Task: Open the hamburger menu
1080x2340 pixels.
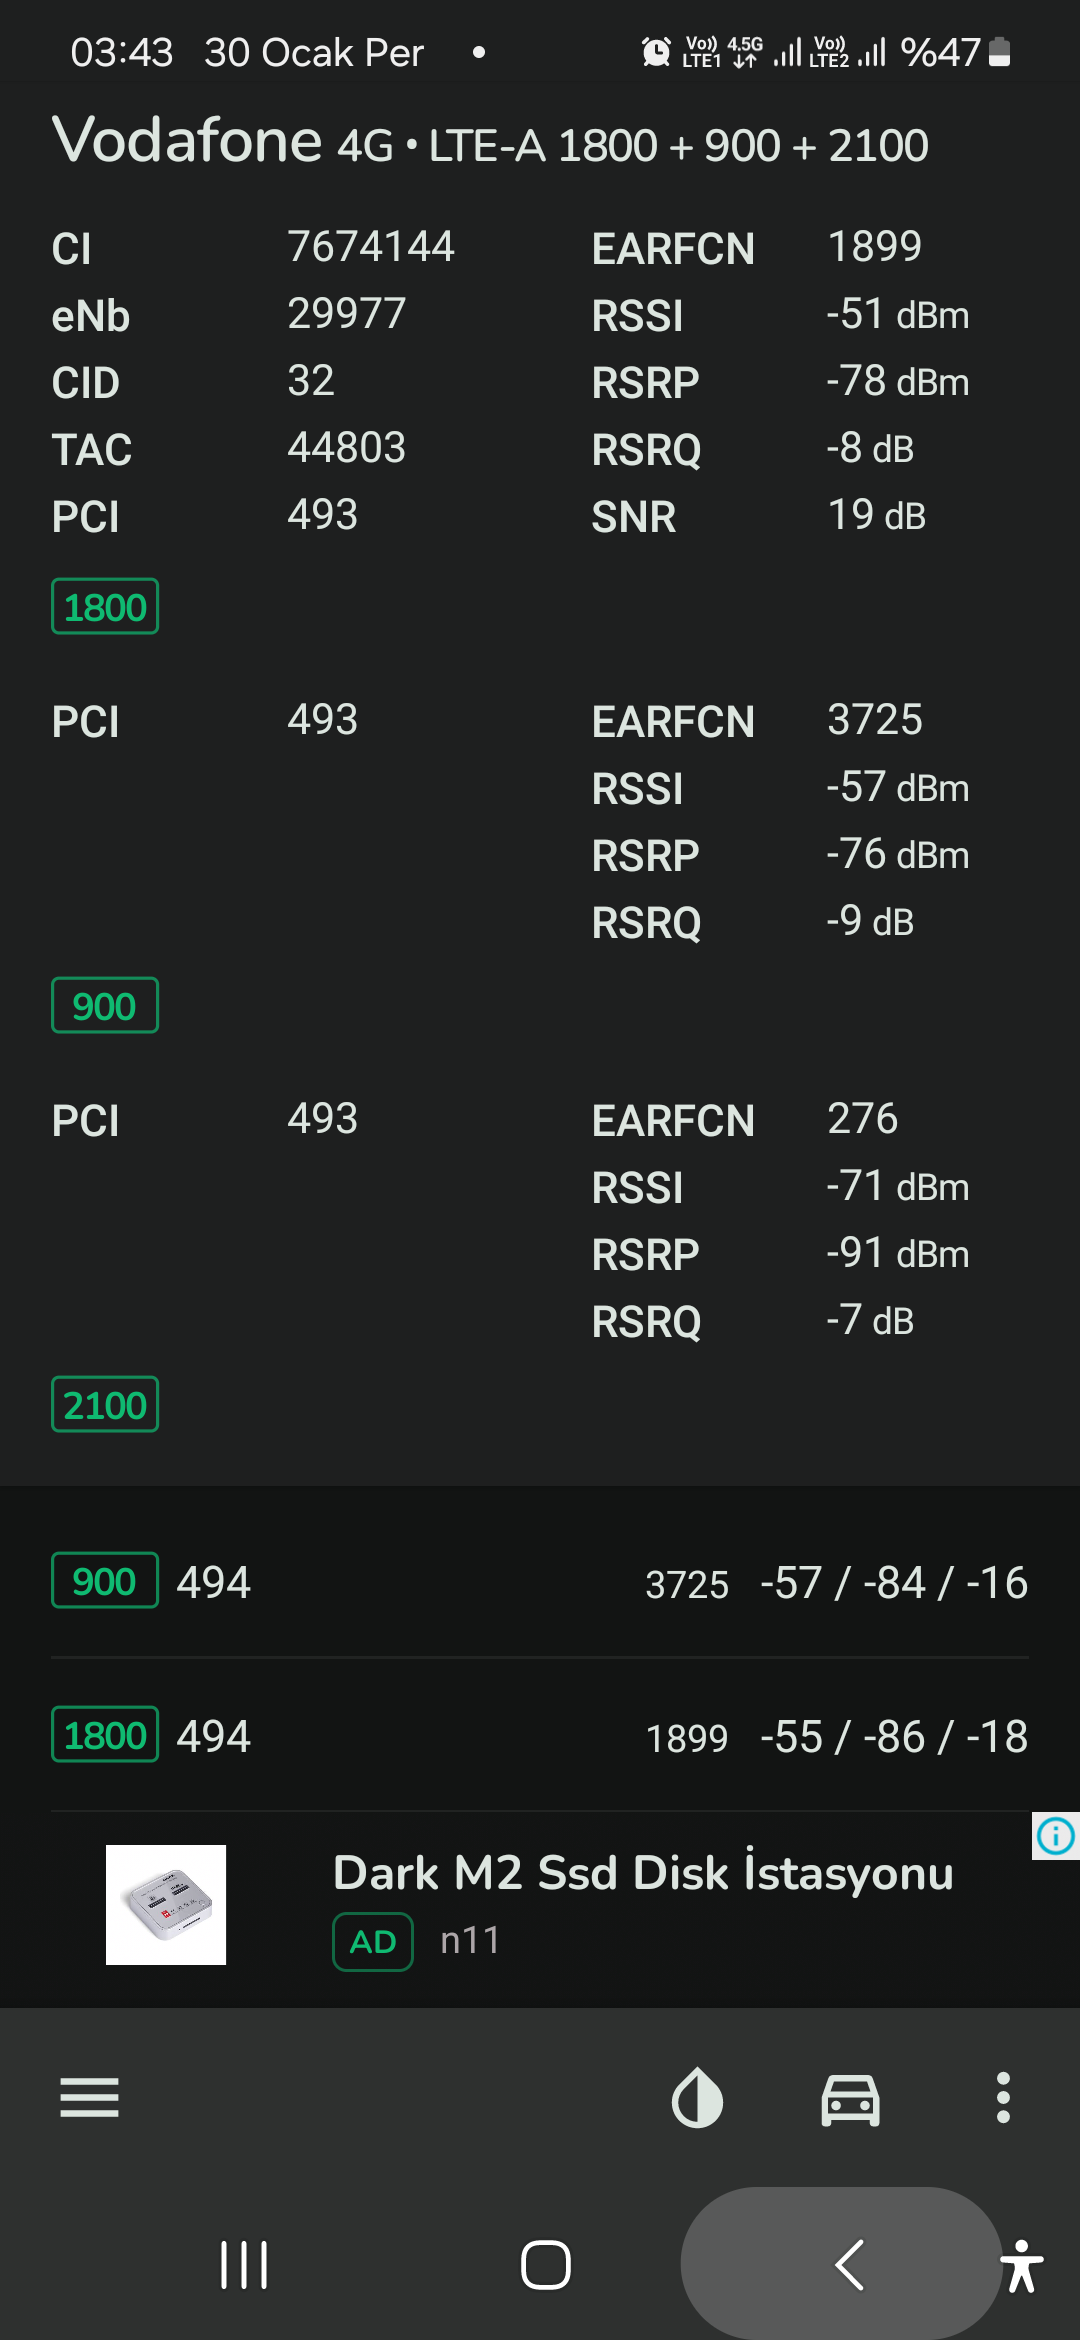Action: [x=89, y=2097]
